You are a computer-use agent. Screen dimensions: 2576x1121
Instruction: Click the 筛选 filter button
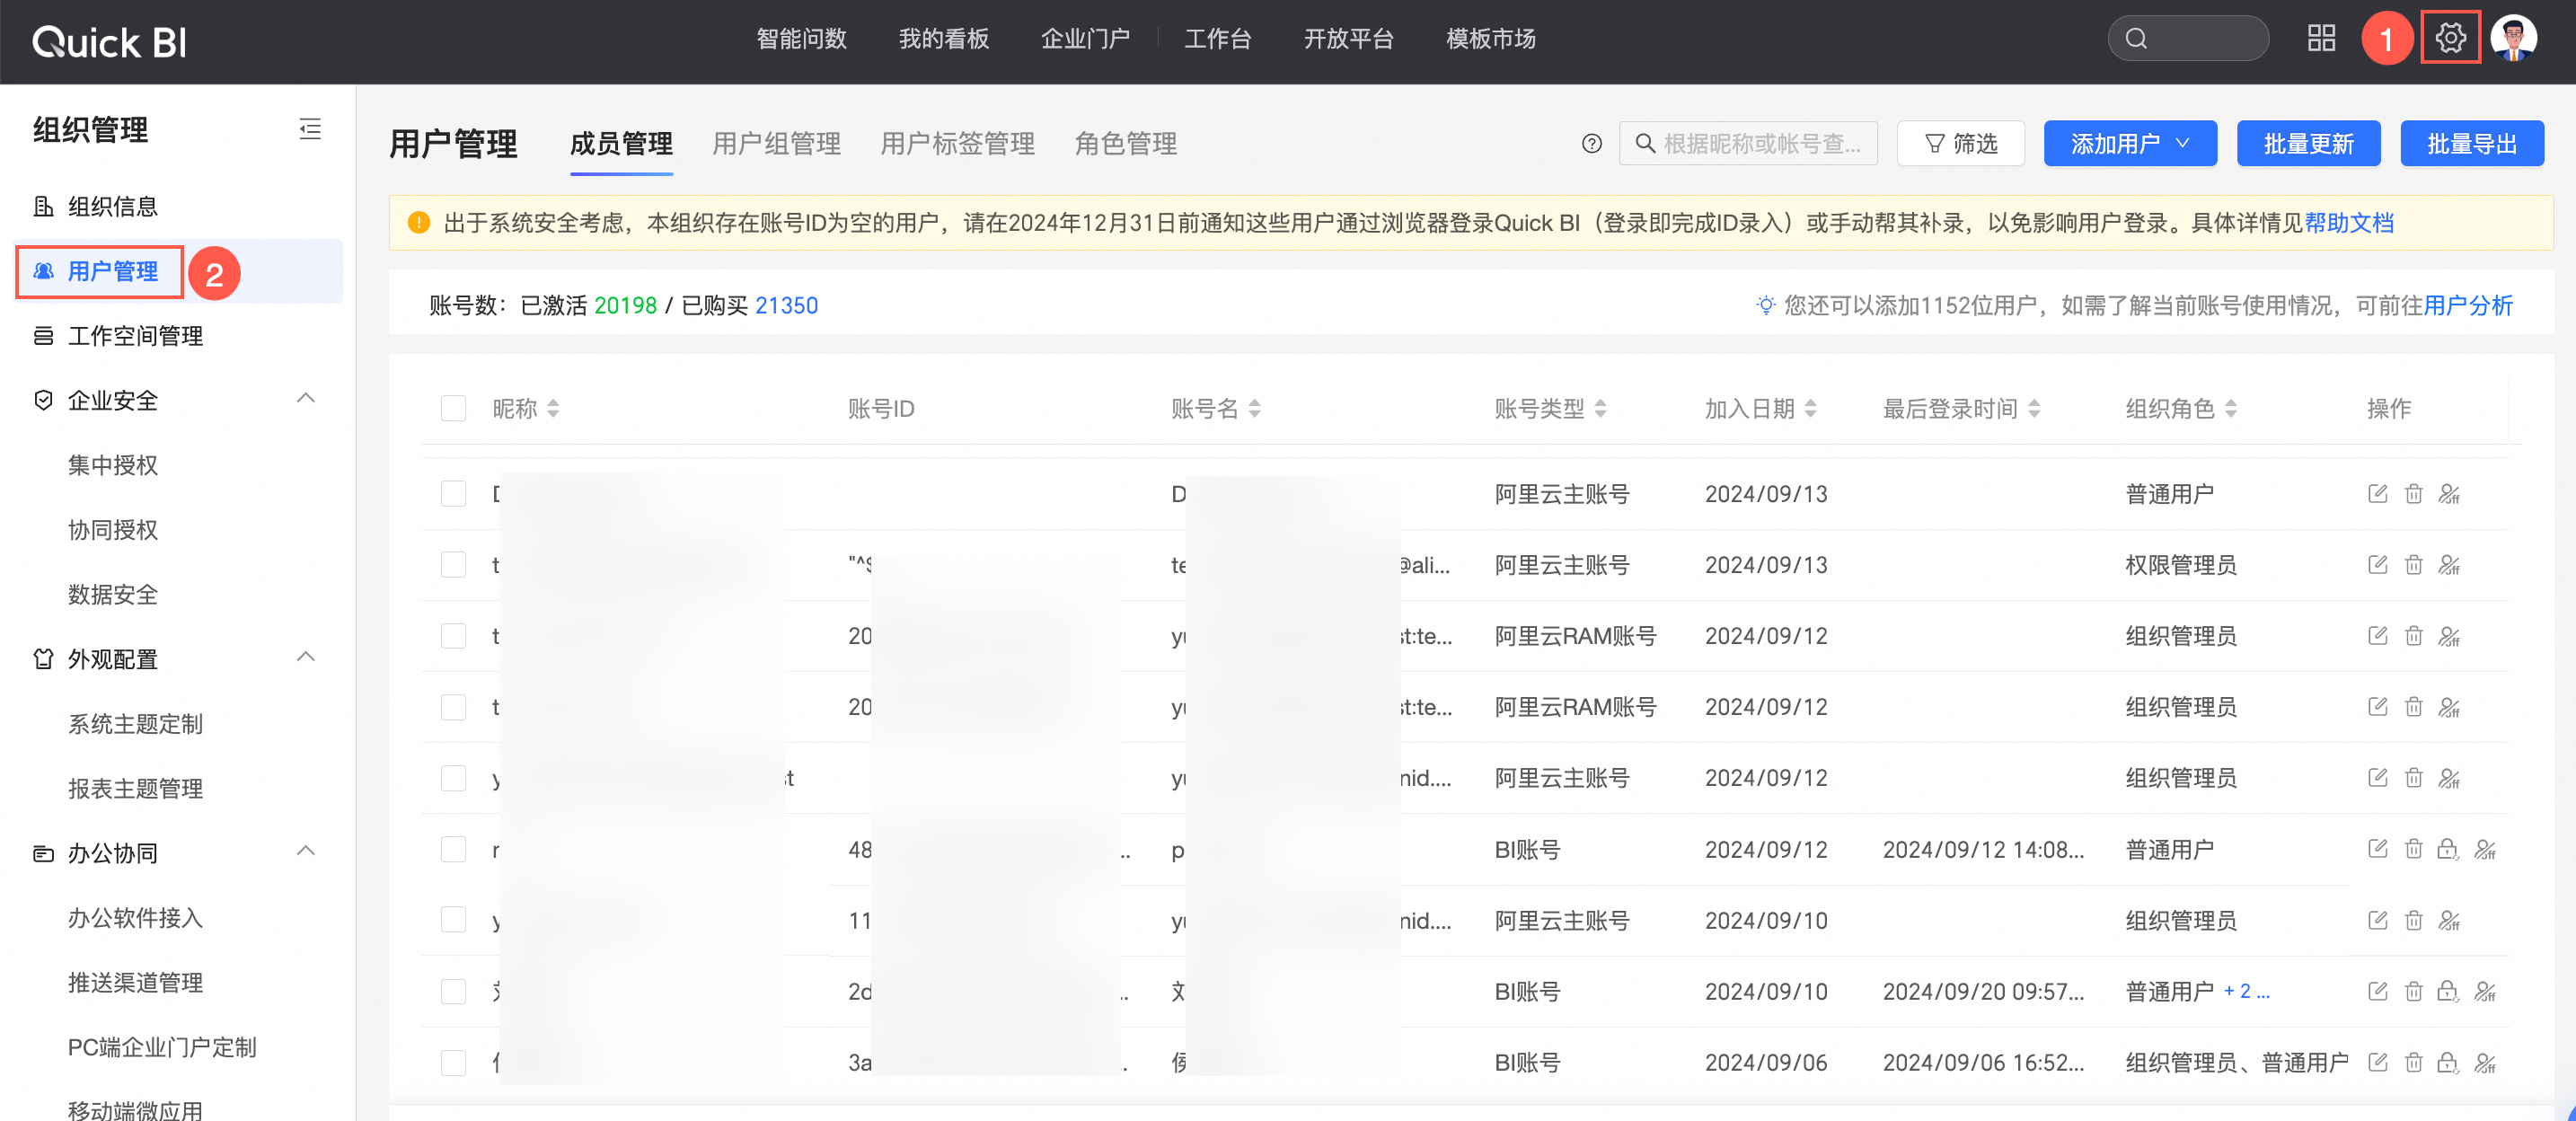tap(1960, 144)
